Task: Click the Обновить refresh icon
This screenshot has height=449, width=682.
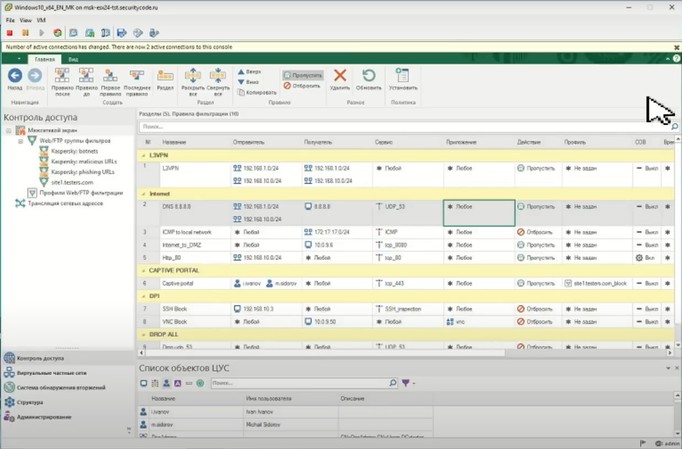Action: tap(368, 76)
